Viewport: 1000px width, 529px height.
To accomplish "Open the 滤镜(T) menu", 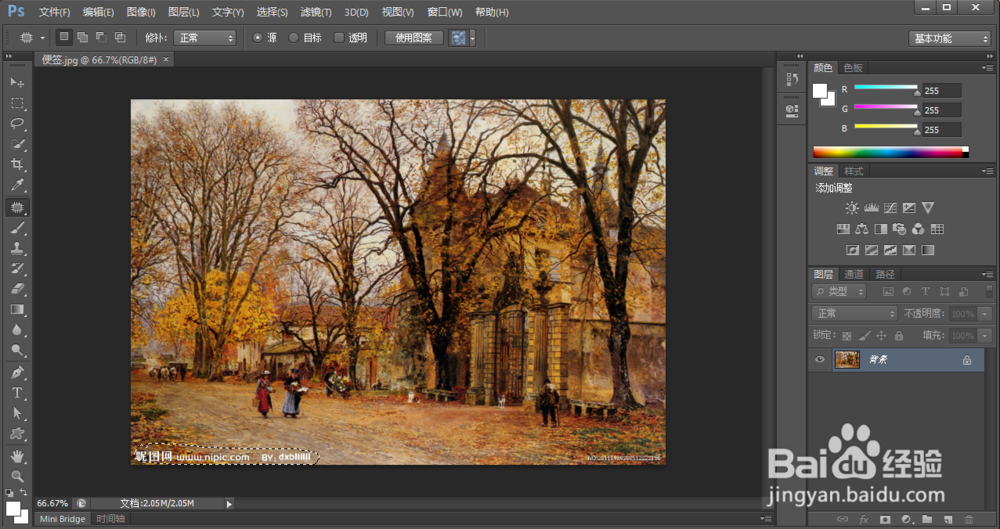I will [x=316, y=12].
